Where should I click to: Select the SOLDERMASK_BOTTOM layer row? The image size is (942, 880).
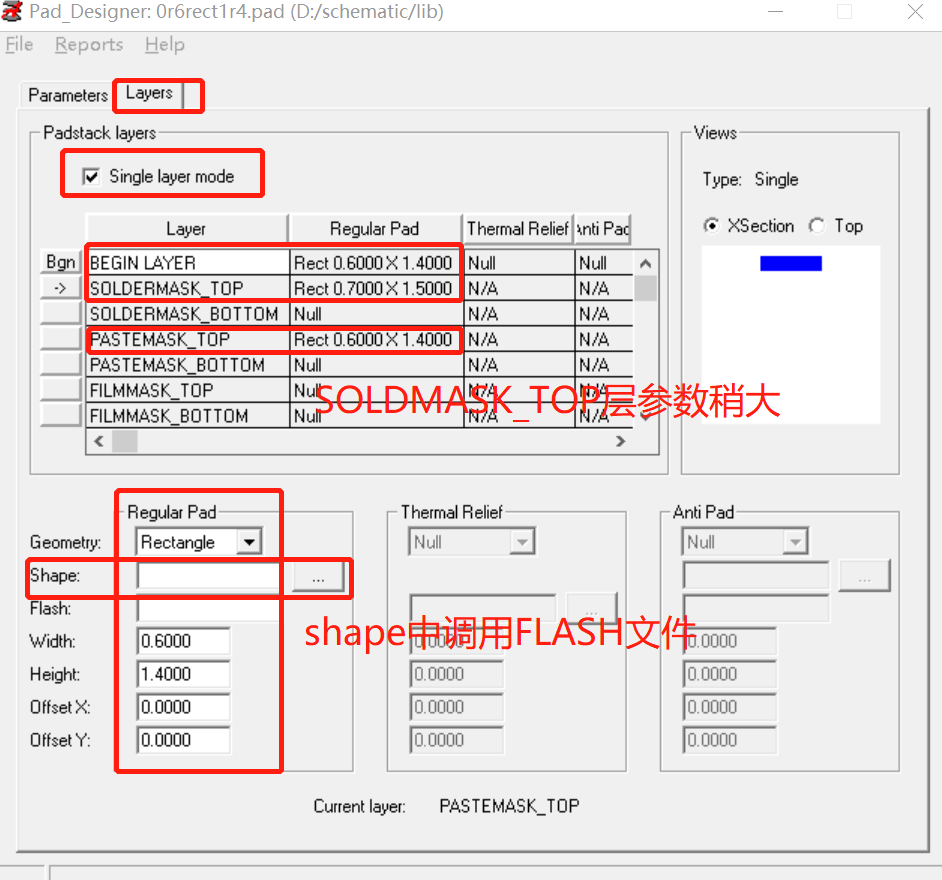(x=359, y=314)
